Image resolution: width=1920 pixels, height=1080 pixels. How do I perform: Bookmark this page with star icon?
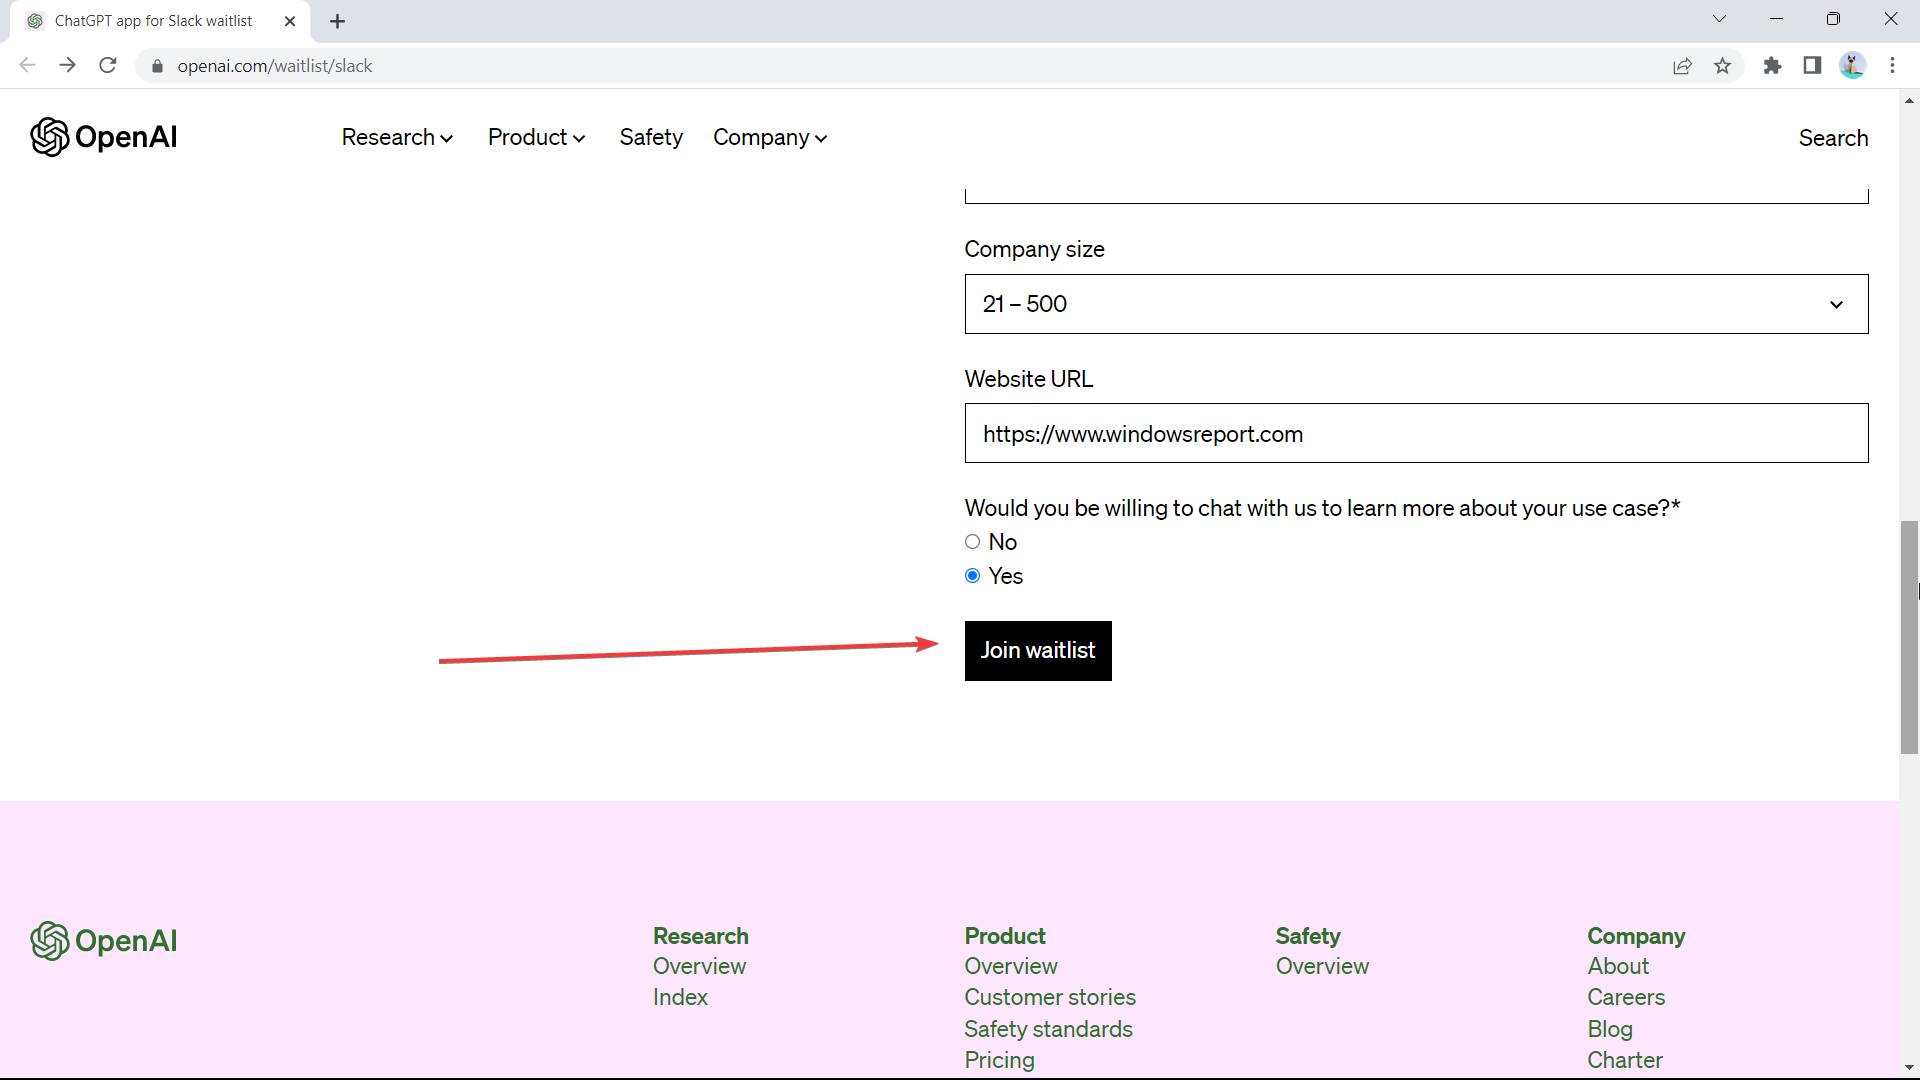point(1722,66)
